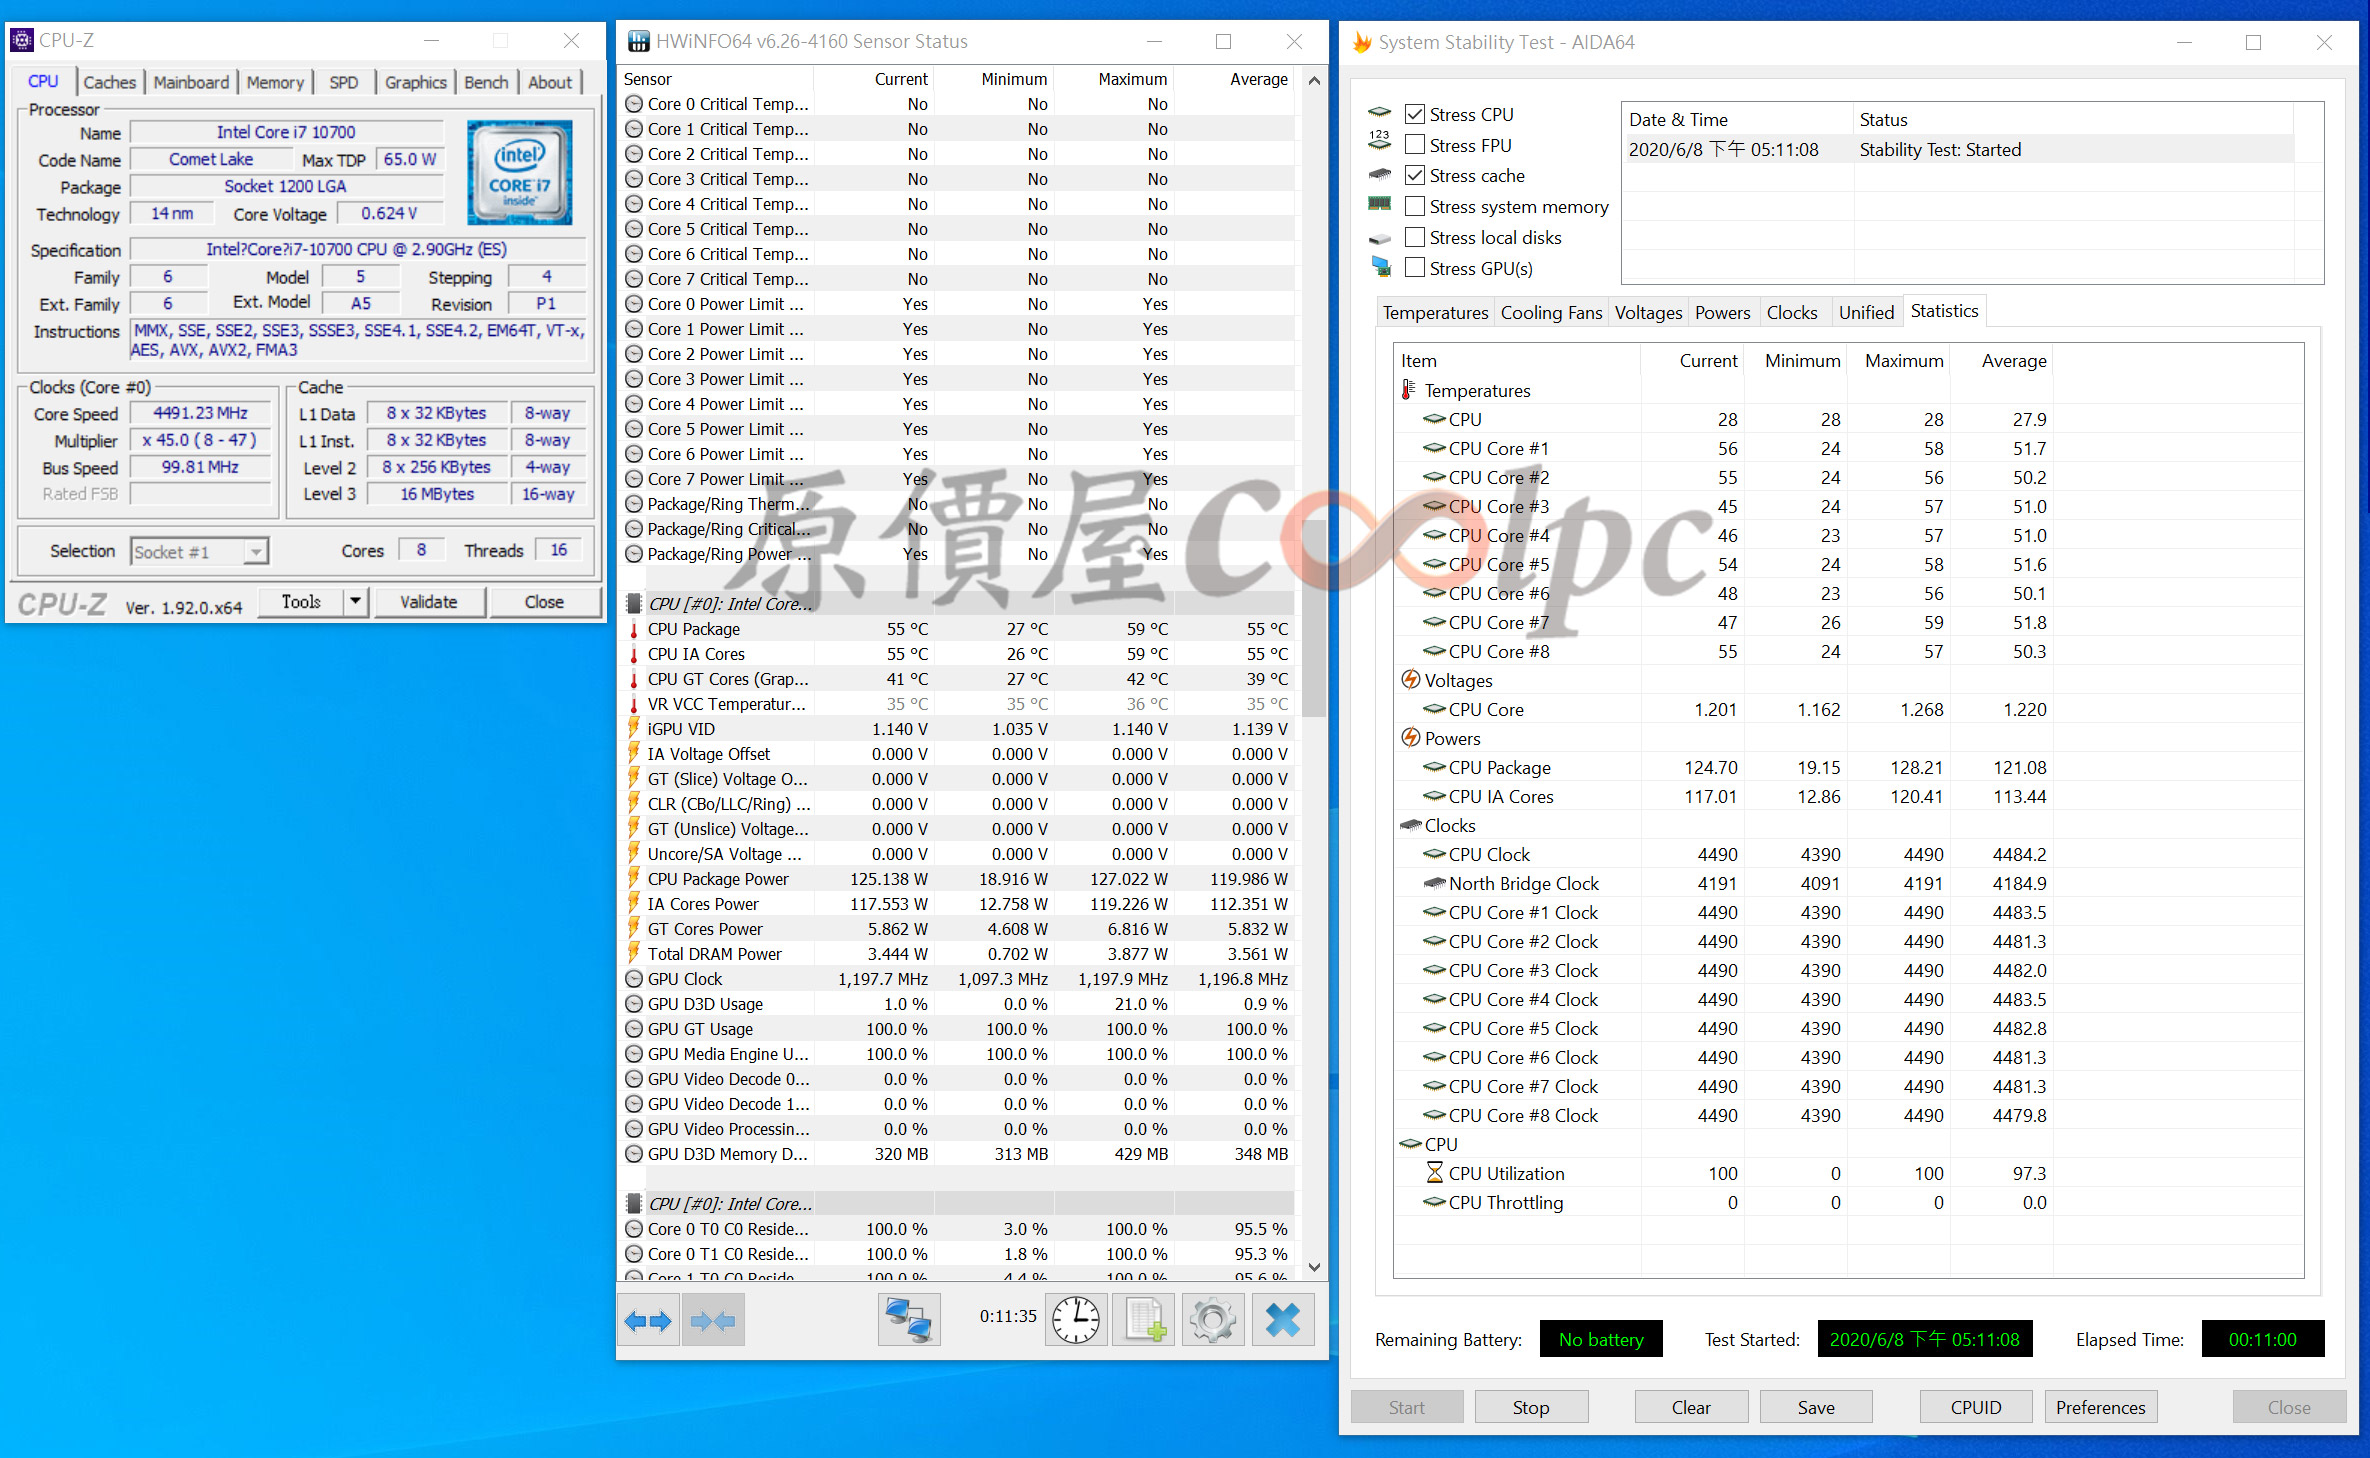Click Intel Core i7 logo in CPU-Z
Screen dimensions: 2370x1458
(x=520, y=172)
